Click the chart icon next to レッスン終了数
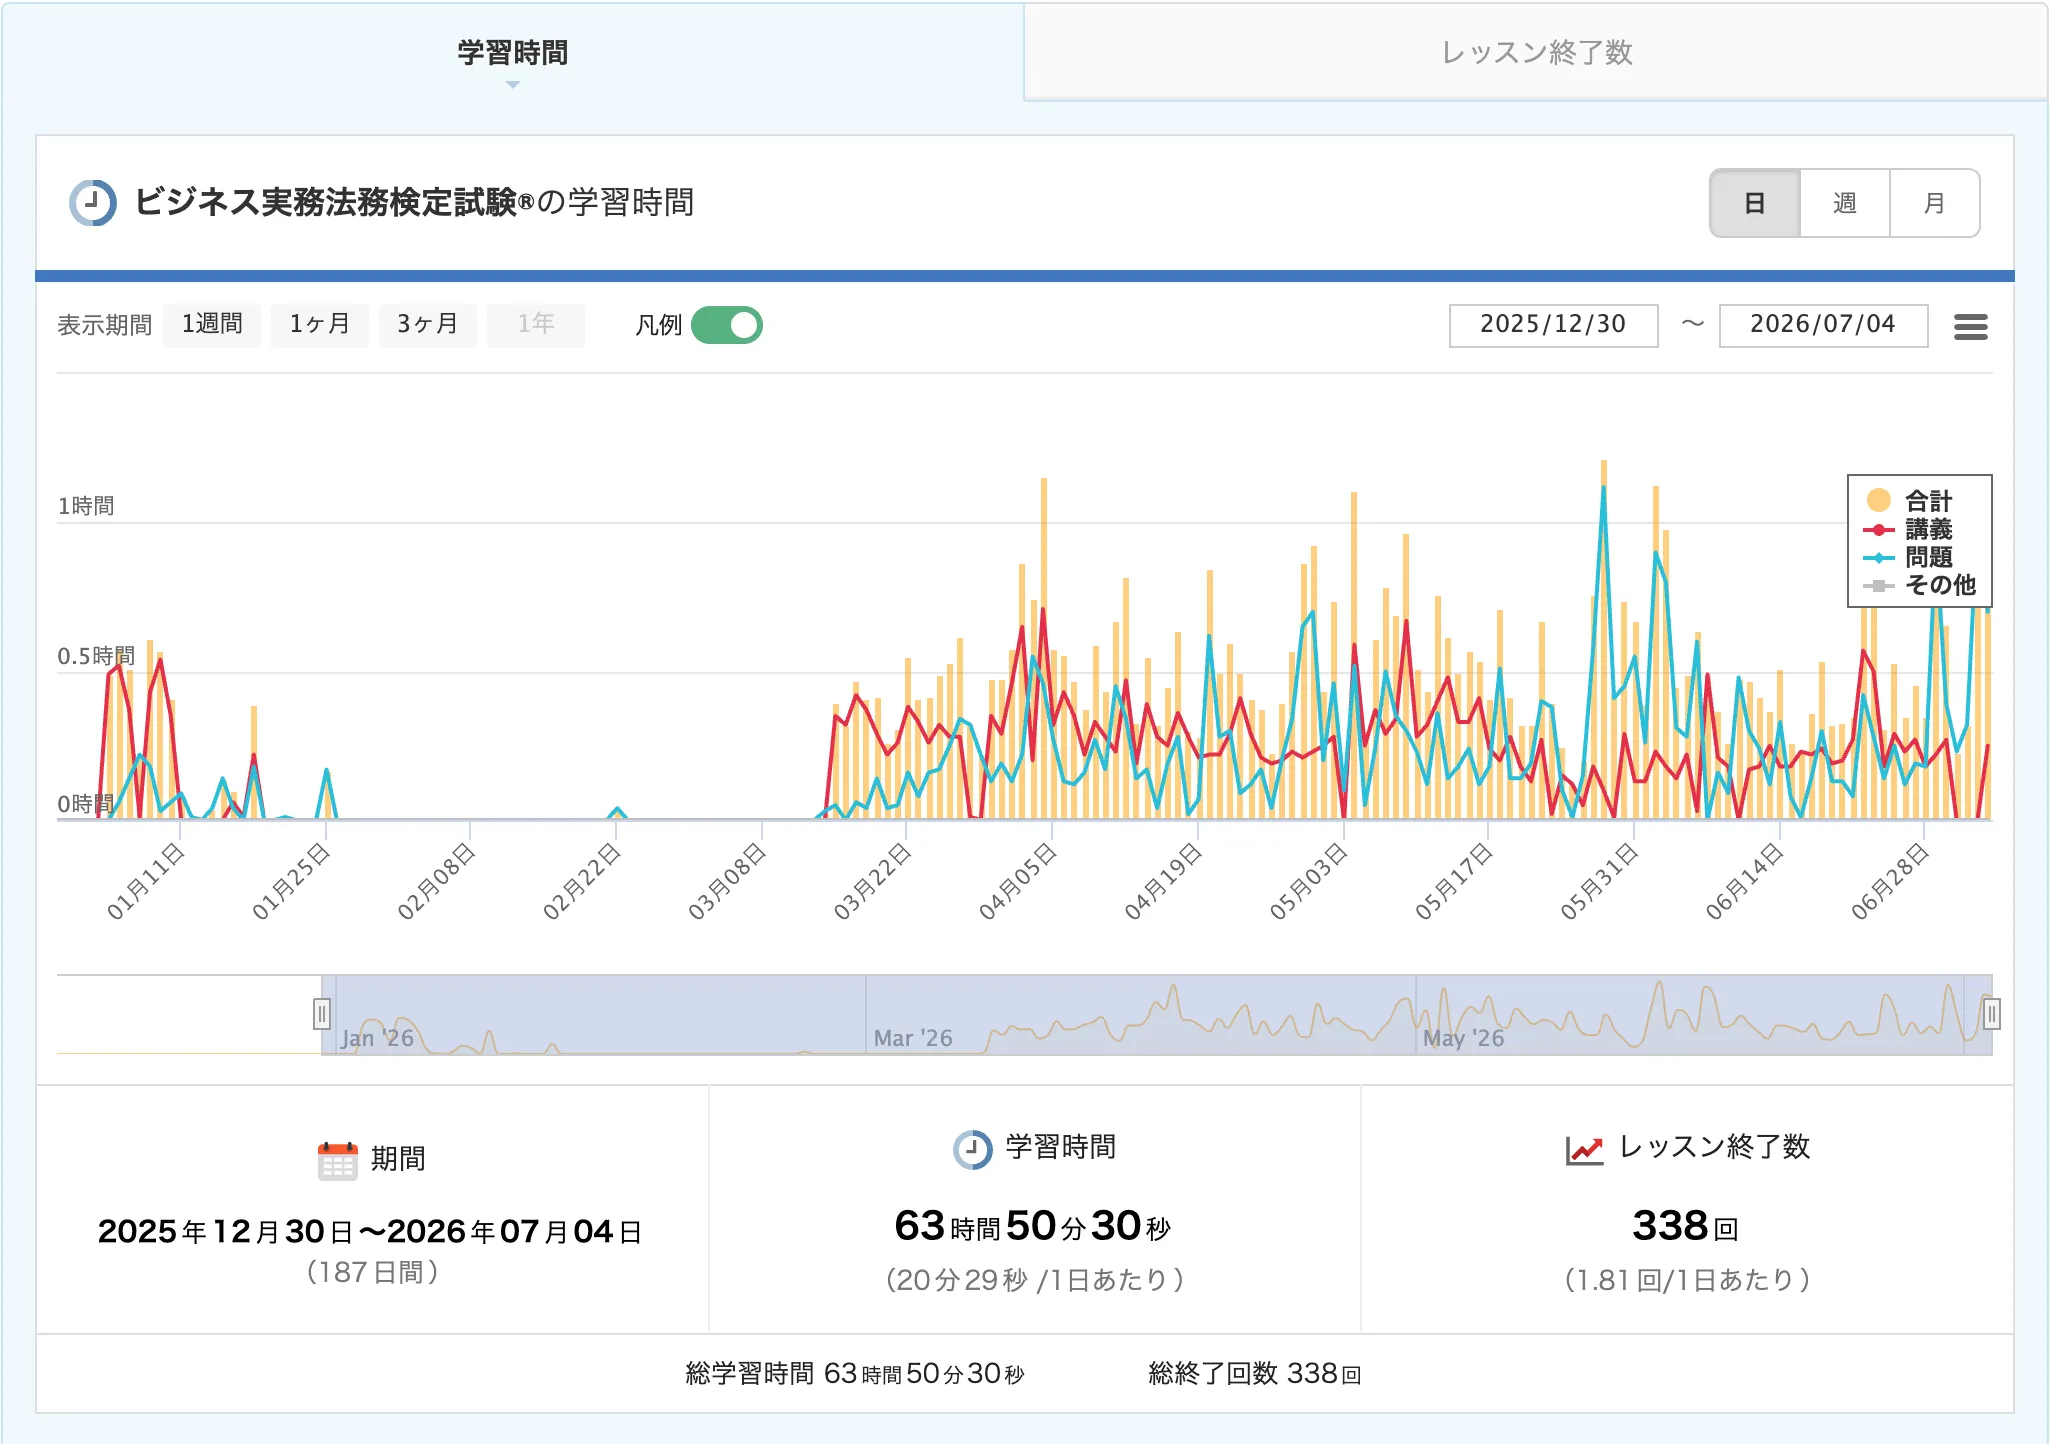This screenshot has width=2050, height=1444. pyautogui.click(x=1585, y=1149)
